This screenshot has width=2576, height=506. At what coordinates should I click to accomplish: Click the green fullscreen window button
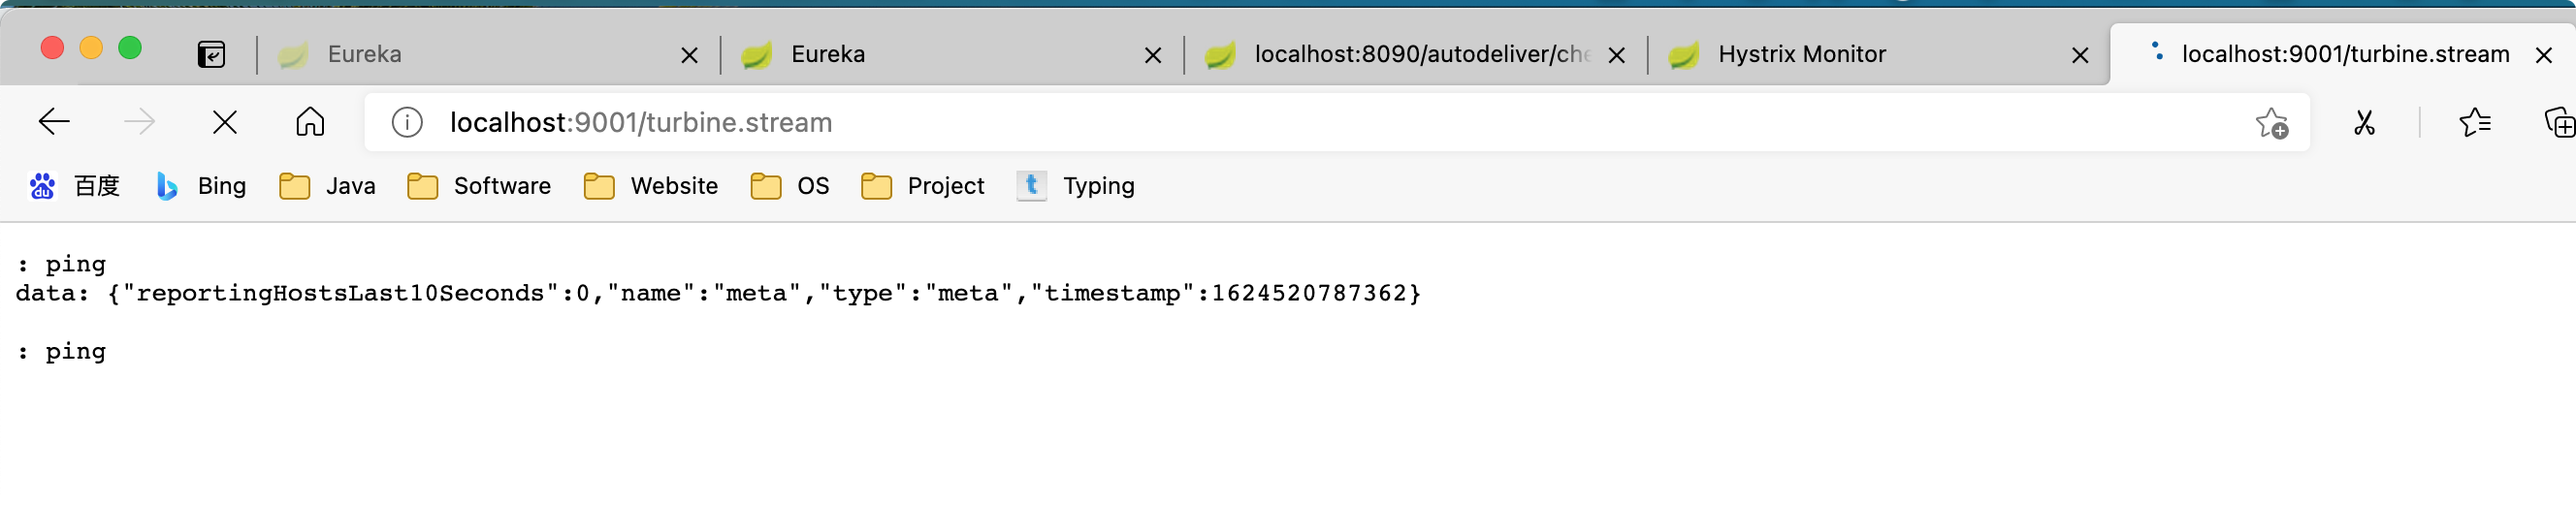[130, 48]
